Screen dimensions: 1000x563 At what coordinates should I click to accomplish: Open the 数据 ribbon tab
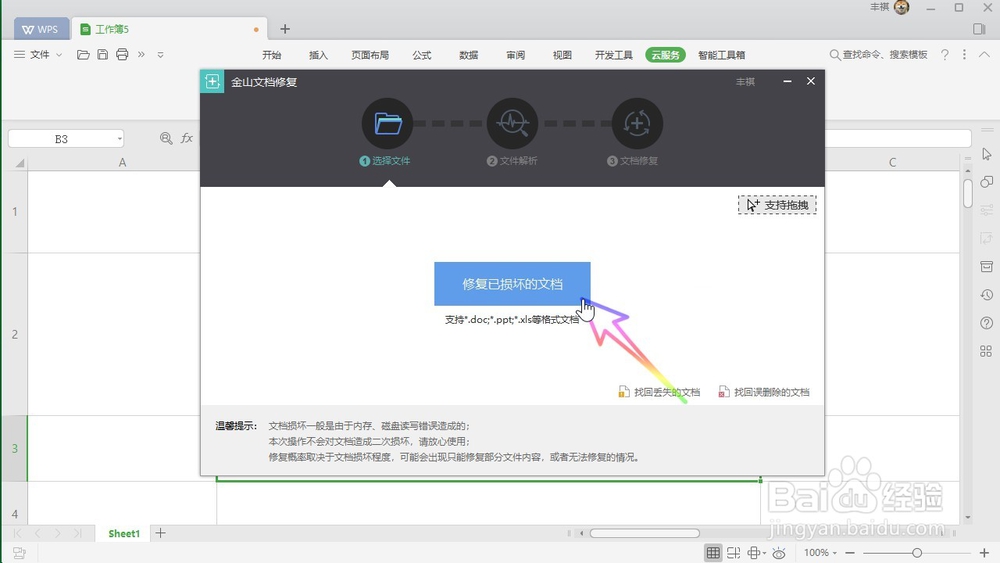point(469,55)
